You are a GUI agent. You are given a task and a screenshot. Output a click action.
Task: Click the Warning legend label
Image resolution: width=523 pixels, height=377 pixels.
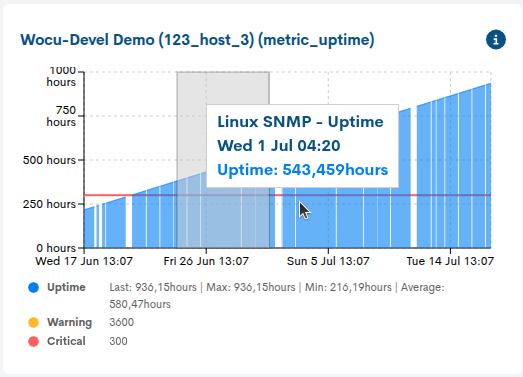[x=69, y=322]
